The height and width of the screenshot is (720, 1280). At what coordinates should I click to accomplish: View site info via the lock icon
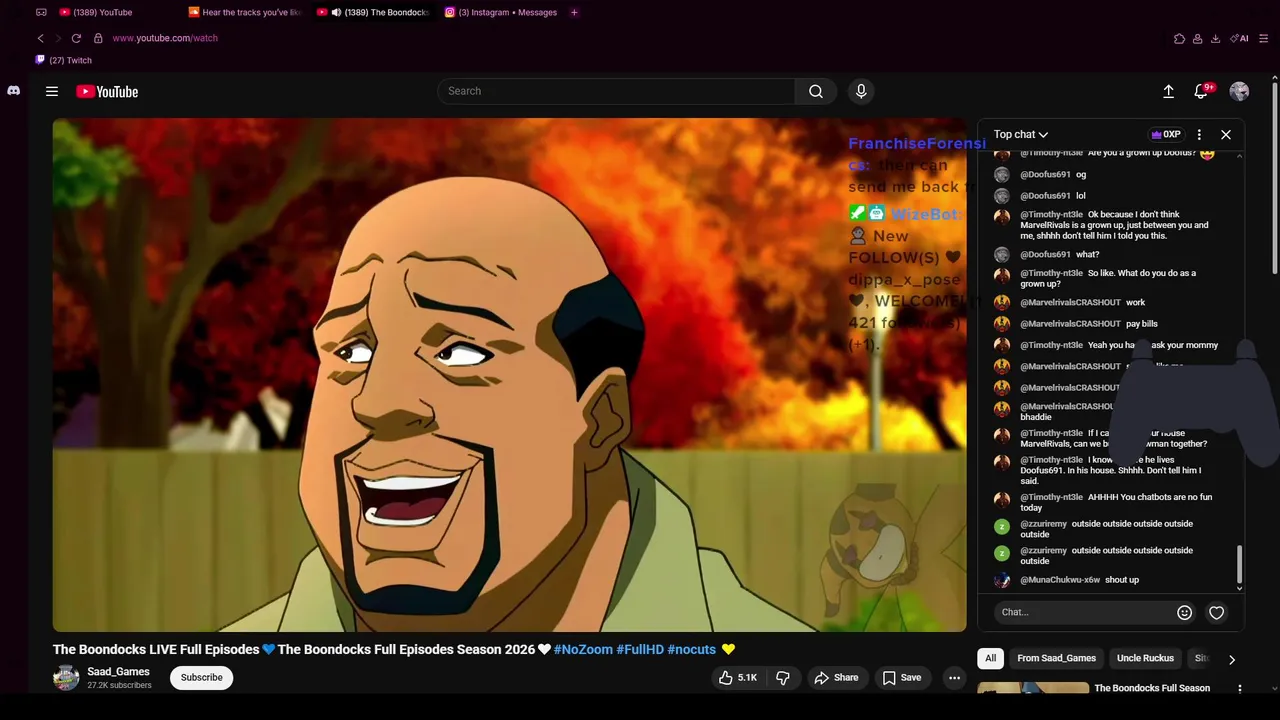[98, 38]
